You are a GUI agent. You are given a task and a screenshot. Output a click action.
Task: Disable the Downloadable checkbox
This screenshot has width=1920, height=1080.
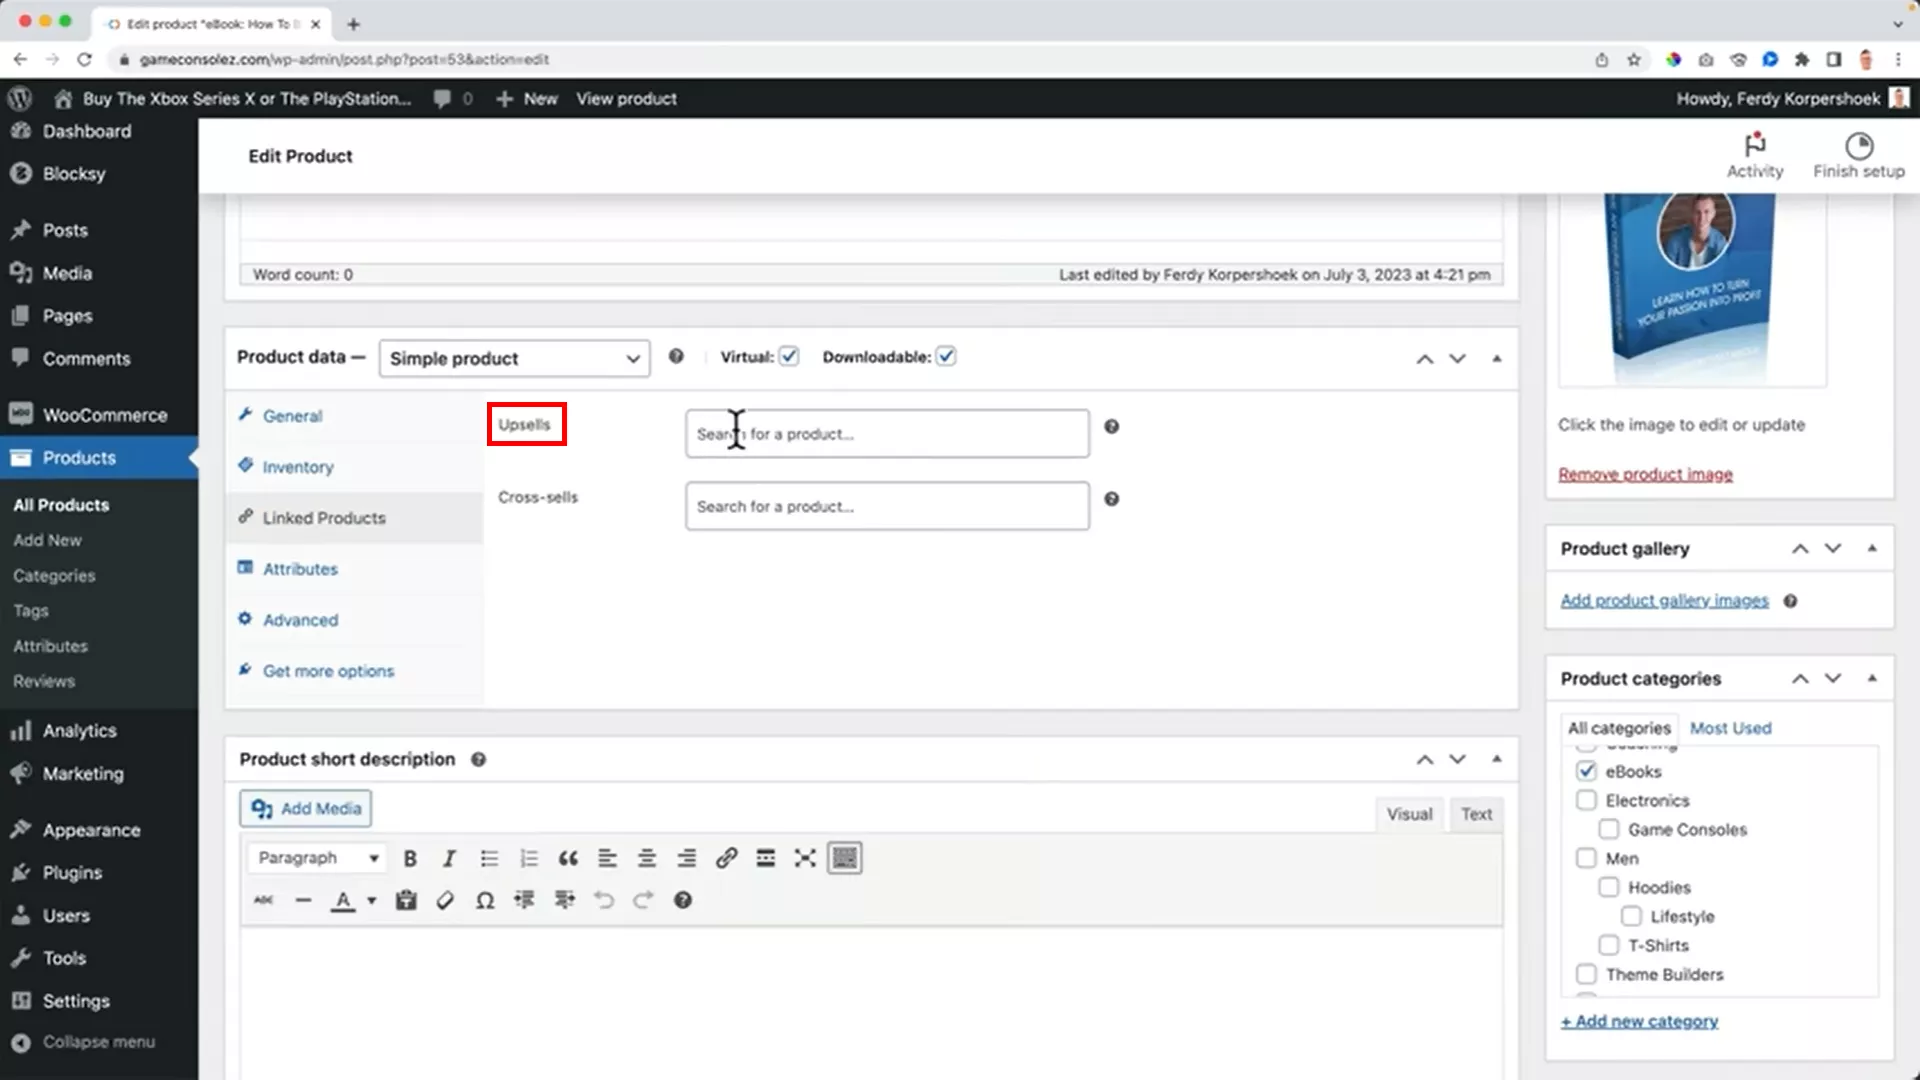coord(946,356)
